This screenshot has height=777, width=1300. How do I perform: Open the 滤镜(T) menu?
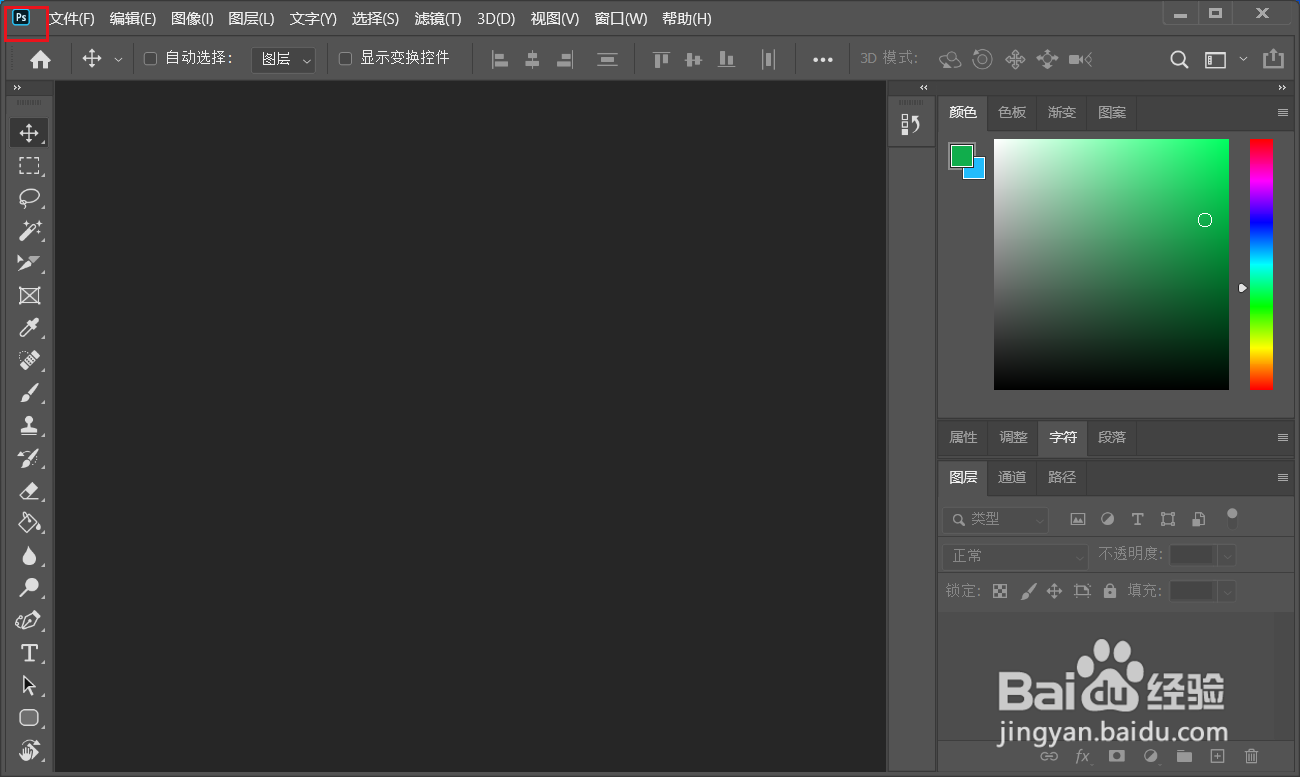click(438, 19)
